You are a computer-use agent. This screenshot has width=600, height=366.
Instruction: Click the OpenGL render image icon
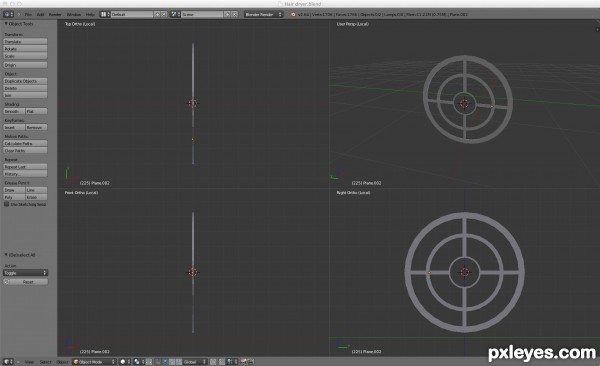pyautogui.click(x=243, y=361)
